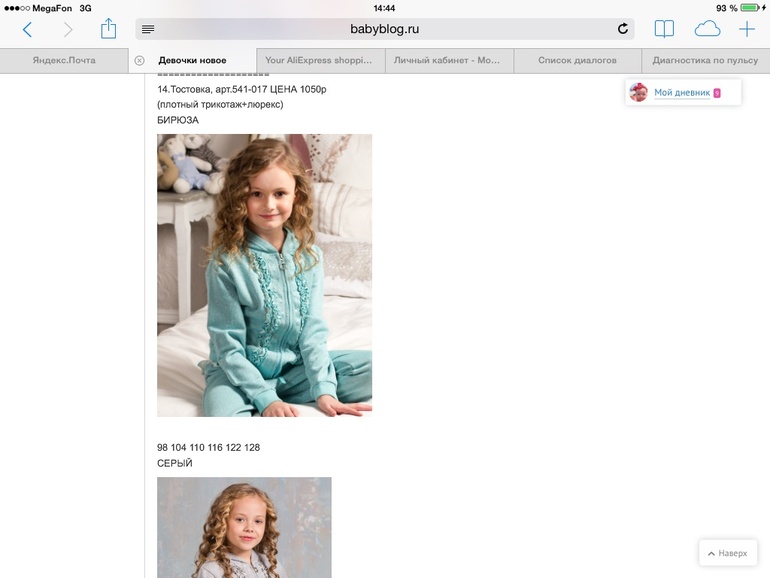Open the gray hoodie girl photo
Image resolution: width=770 pixels, height=578 pixels.
coord(244,527)
